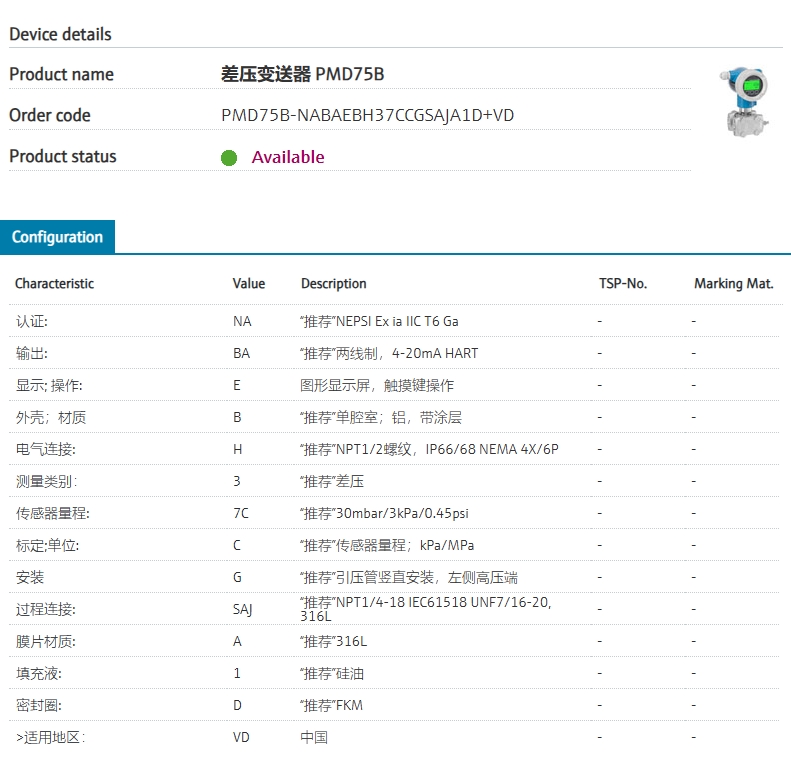Click the Marking Mat. column header
The width and height of the screenshot is (791, 763).
(x=733, y=283)
